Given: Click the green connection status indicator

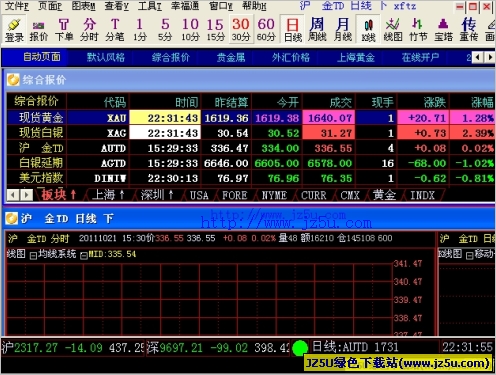Looking at the screenshot, I should (300, 348).
